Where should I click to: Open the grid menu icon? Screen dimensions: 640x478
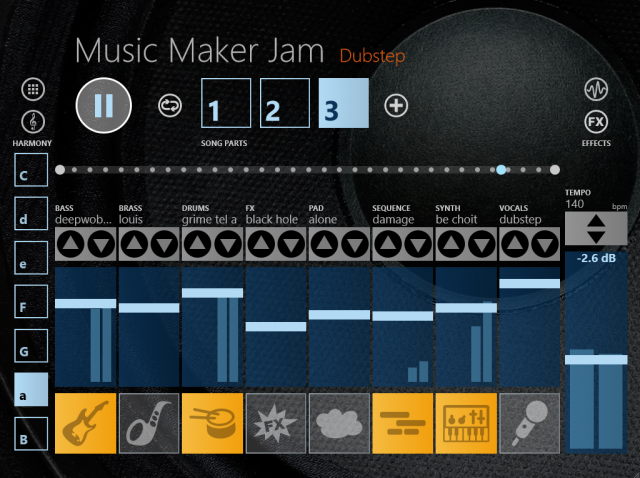tap(33, 89)
